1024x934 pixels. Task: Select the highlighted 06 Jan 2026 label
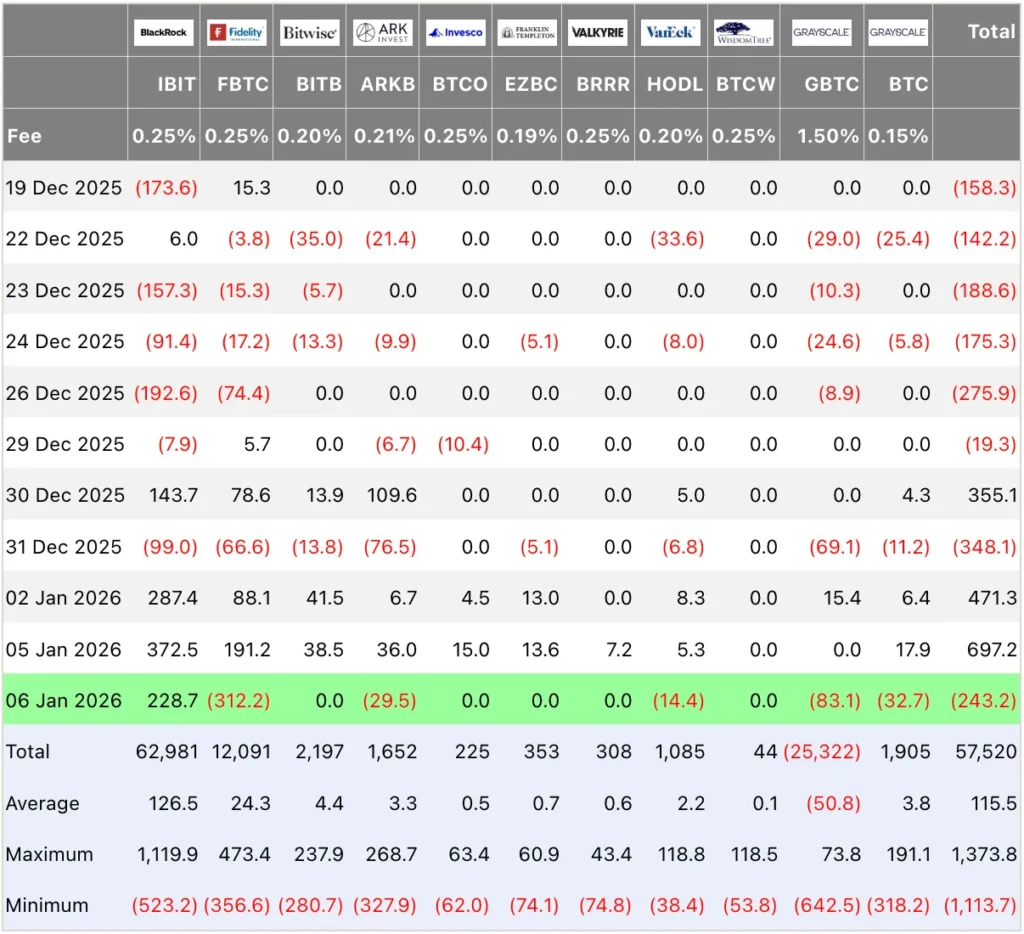click(63, 701)
